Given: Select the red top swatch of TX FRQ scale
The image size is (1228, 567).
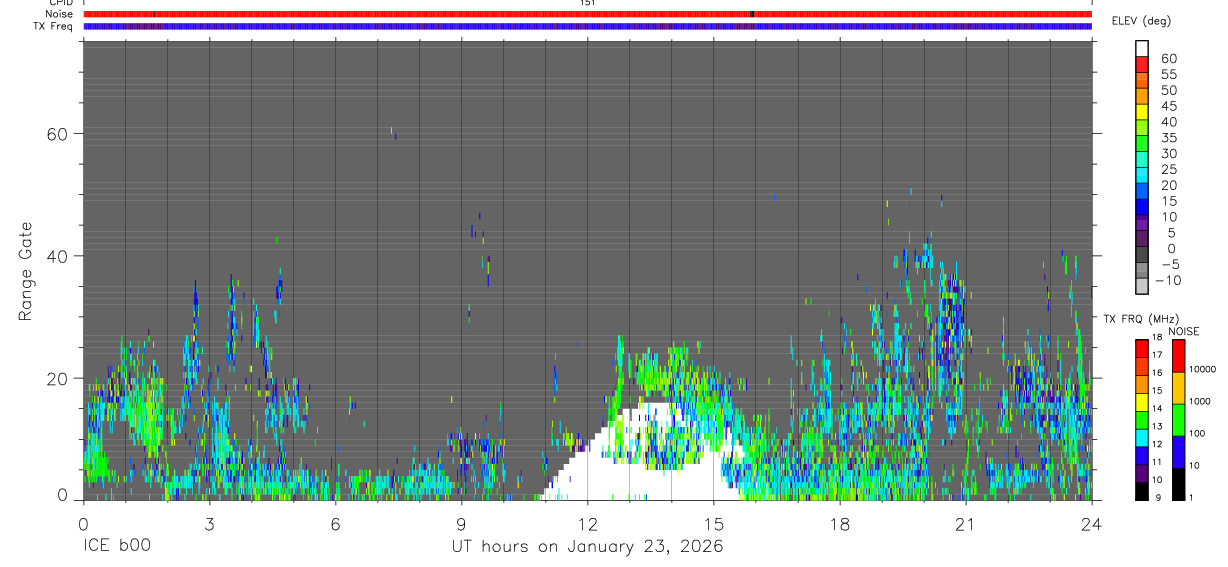Looking at the screenshot, I should [x=1142, y=348].
